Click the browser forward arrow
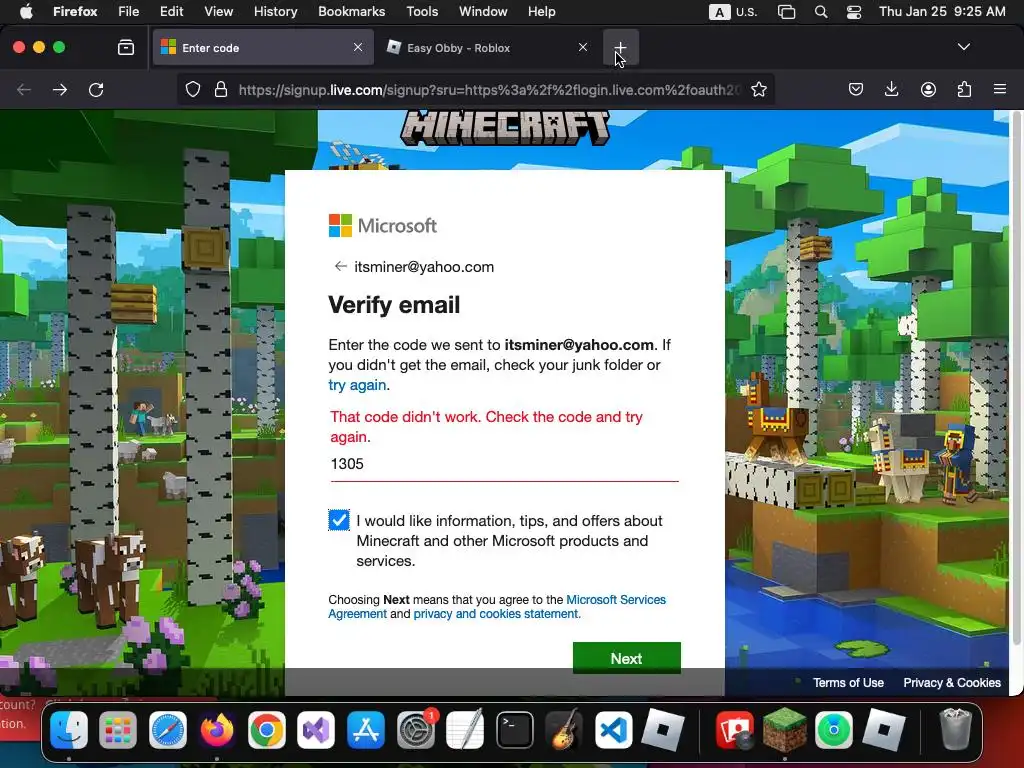Image resolution: width=1024 pixels, height=768 pixels. [x=60, y=89]
